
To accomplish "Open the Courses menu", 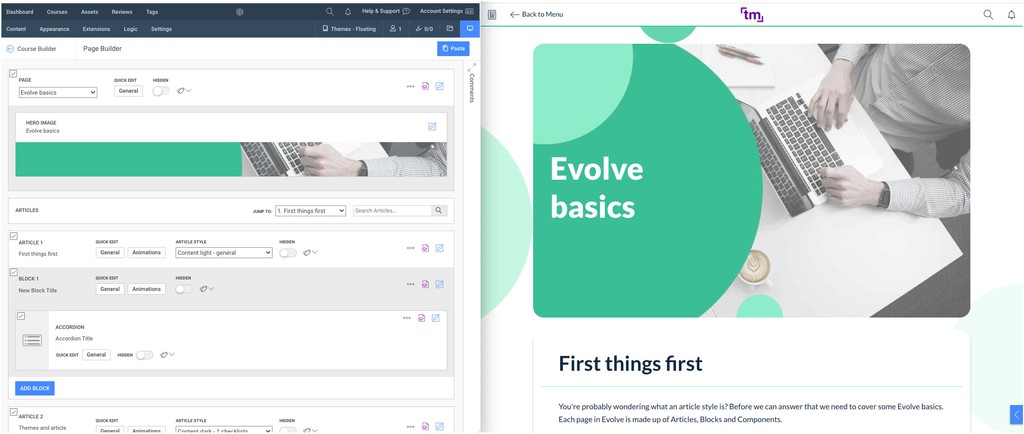I will pos(57,12).
